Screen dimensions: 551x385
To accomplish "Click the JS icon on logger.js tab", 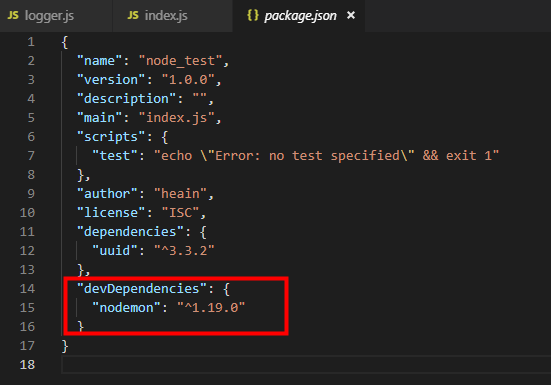I will (13, 15).
